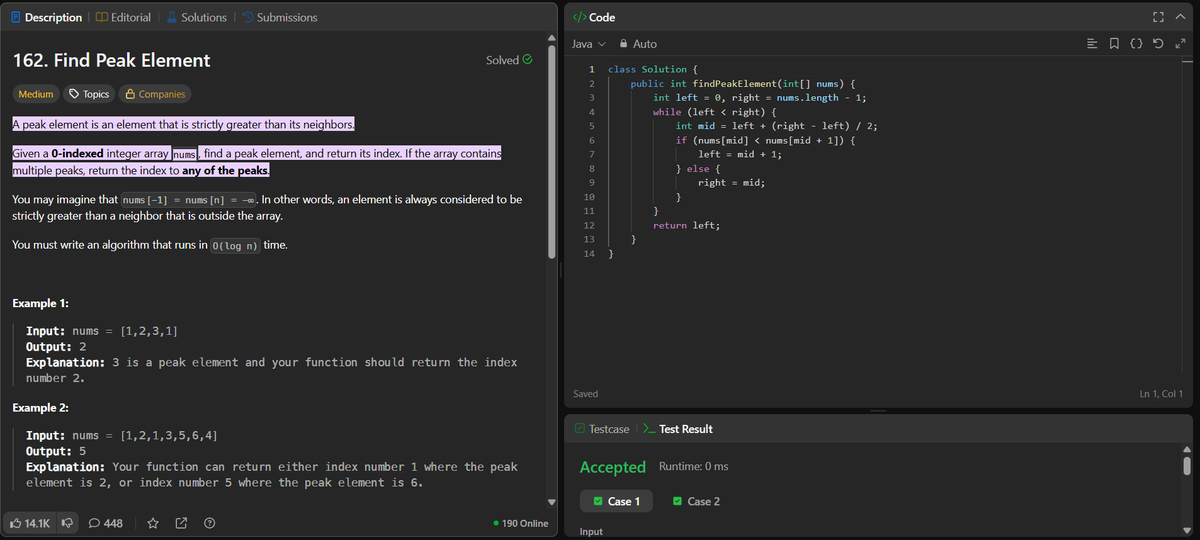
Task: Like the problem with thumbs up
Action: pos(32,522)
